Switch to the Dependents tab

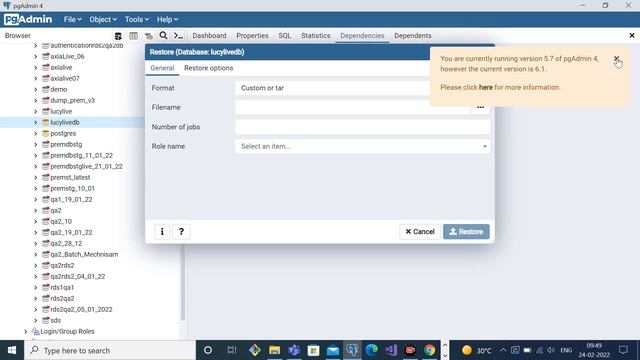click(413, 36)
